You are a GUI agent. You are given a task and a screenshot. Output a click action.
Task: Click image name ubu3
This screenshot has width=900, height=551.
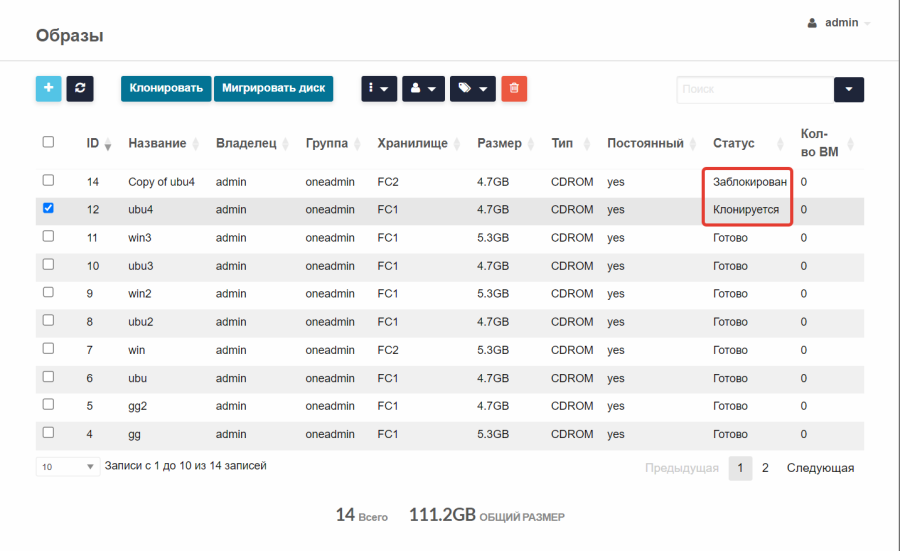141,266
